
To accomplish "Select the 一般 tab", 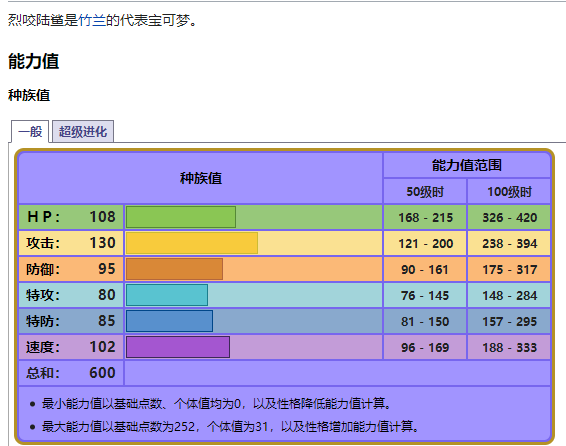I will pos(30,131).
